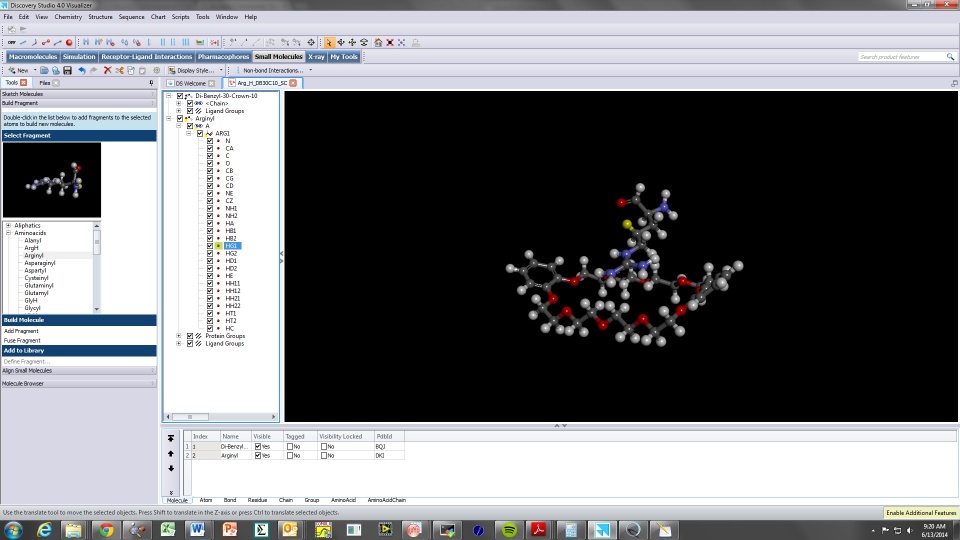This screenshot has height=540, width=960.
Task: Click the search magnifier icon
Action: tap(950, 57)
